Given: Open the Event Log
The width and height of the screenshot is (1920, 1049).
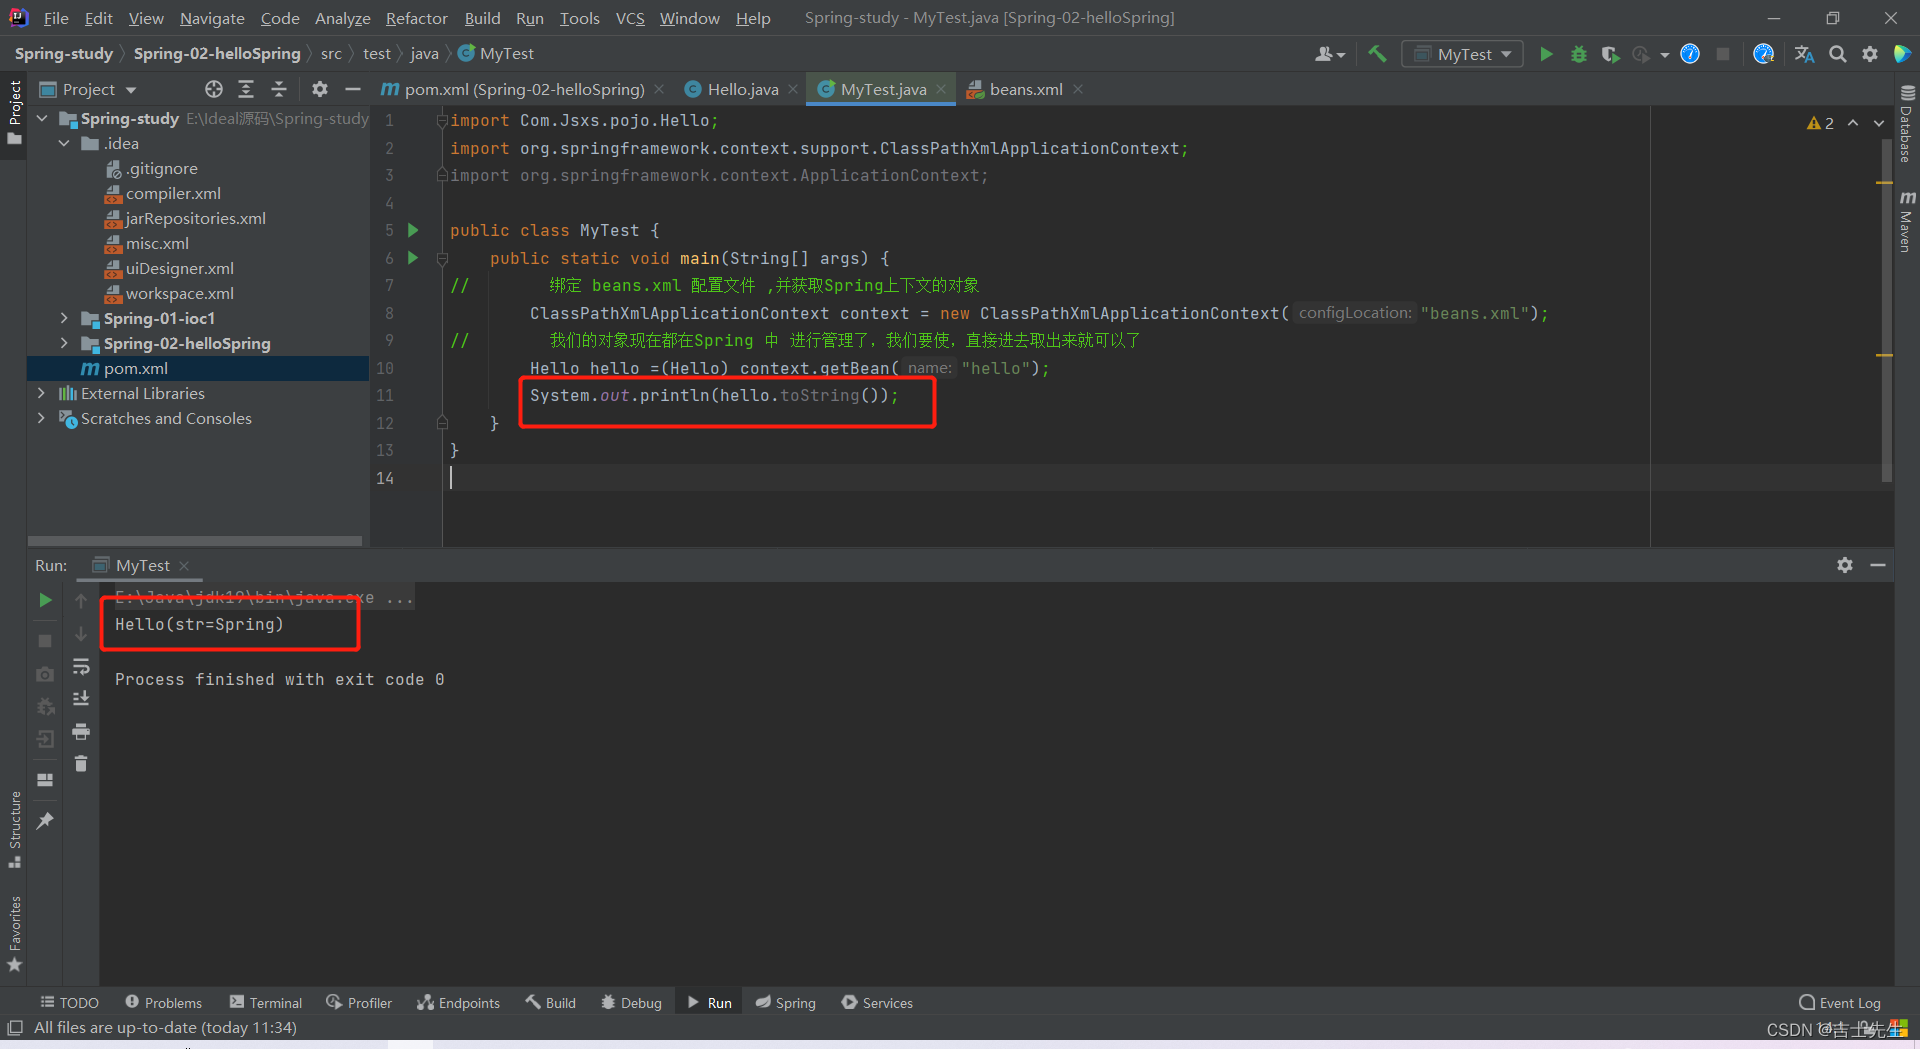Looking at the screenshot, I should (1839, 1002).
